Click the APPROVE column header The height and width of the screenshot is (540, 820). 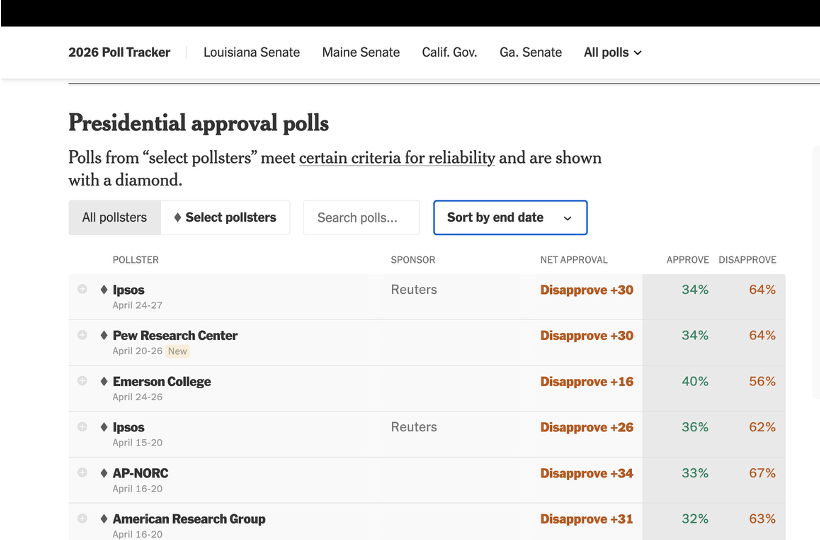point(688,260)
